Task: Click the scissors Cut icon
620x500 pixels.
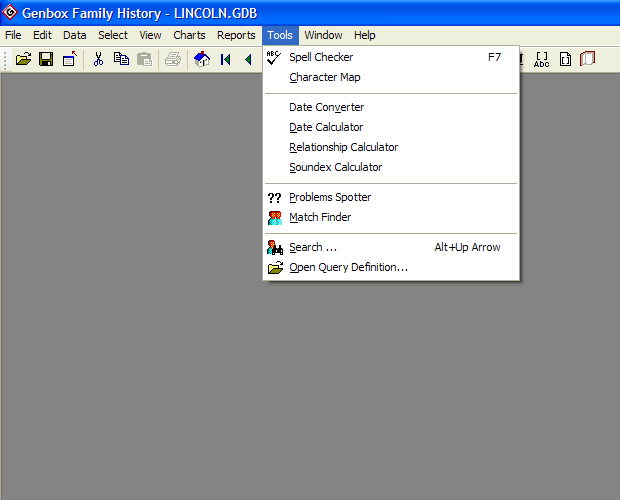Action: [98, 59]
